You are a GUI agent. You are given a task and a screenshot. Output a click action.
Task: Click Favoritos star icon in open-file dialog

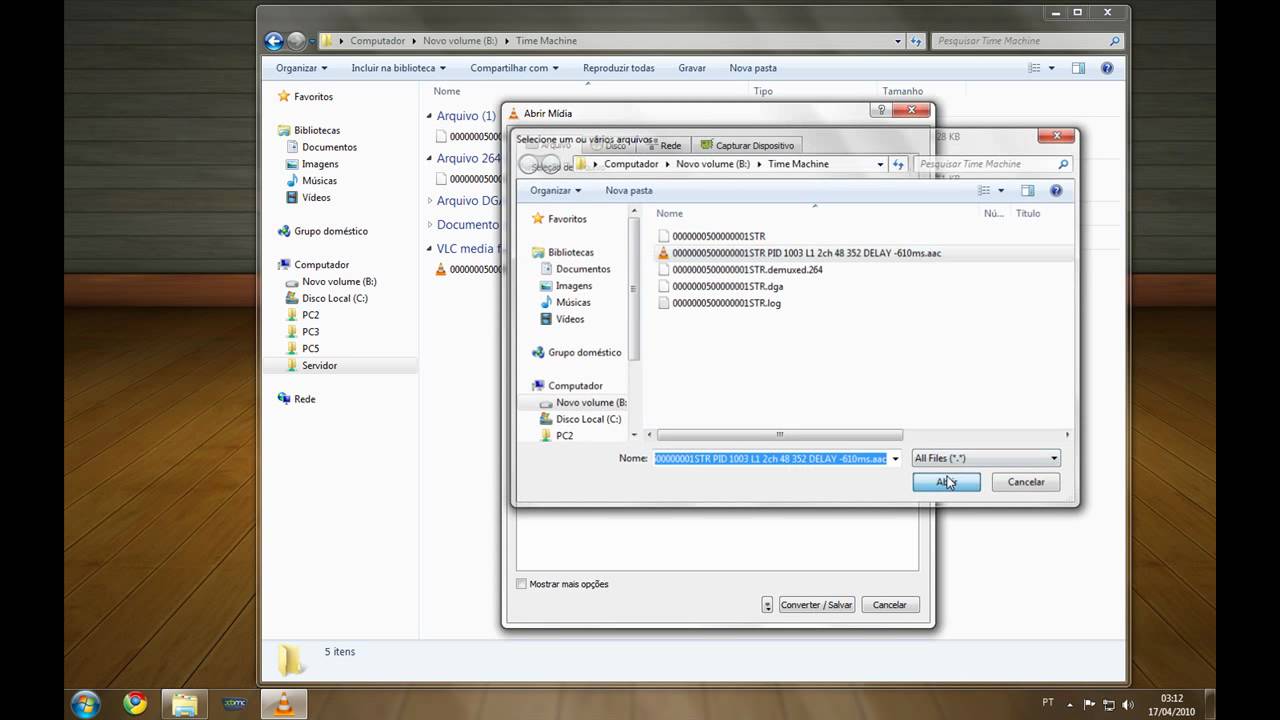pos(538,218)
